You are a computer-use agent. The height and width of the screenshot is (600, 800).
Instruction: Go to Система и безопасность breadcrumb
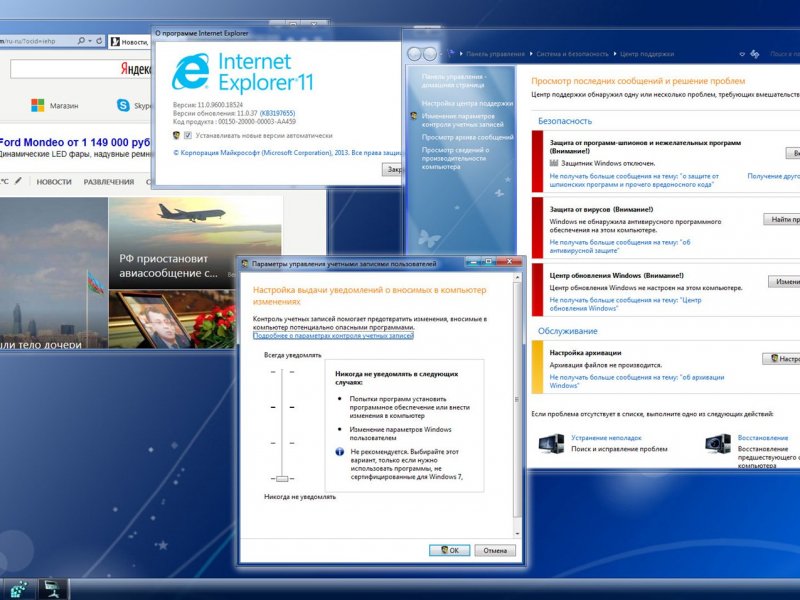click(572, 54)
